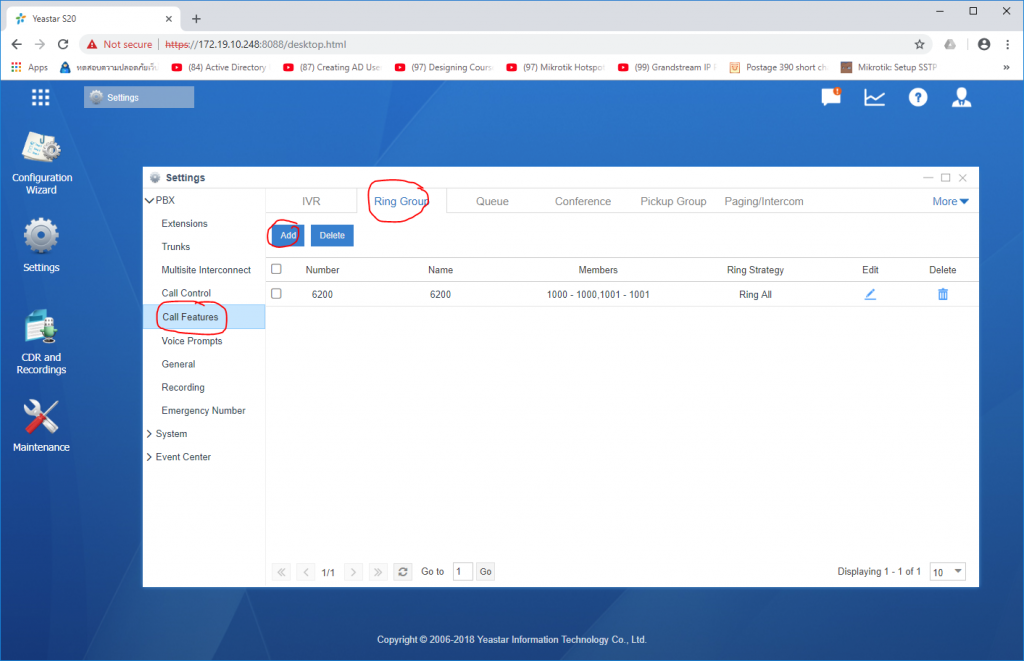The height and width of the screenshot is (661, 1024).
Task: Open Multisite Interconnect in the tree
Action: coord(206,270)
